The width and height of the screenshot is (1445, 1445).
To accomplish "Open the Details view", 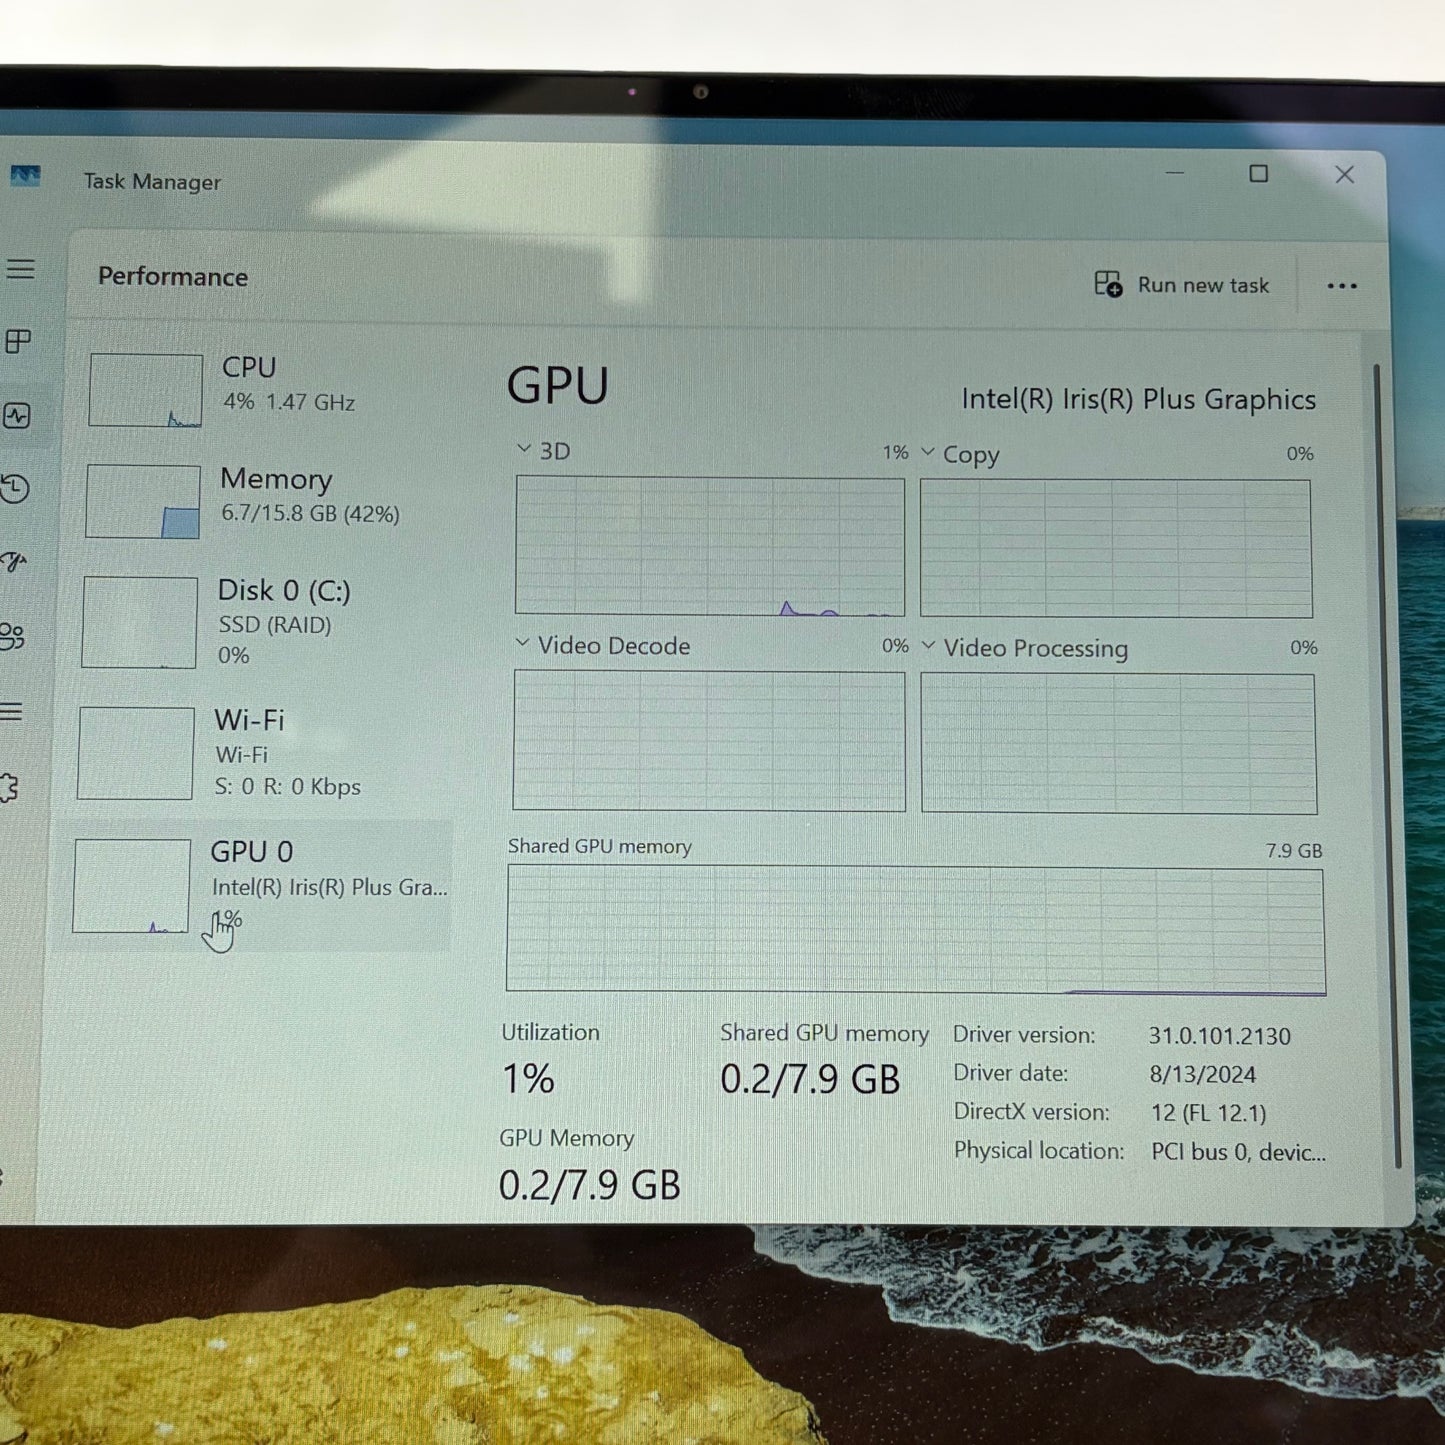I will coord(15,710).
